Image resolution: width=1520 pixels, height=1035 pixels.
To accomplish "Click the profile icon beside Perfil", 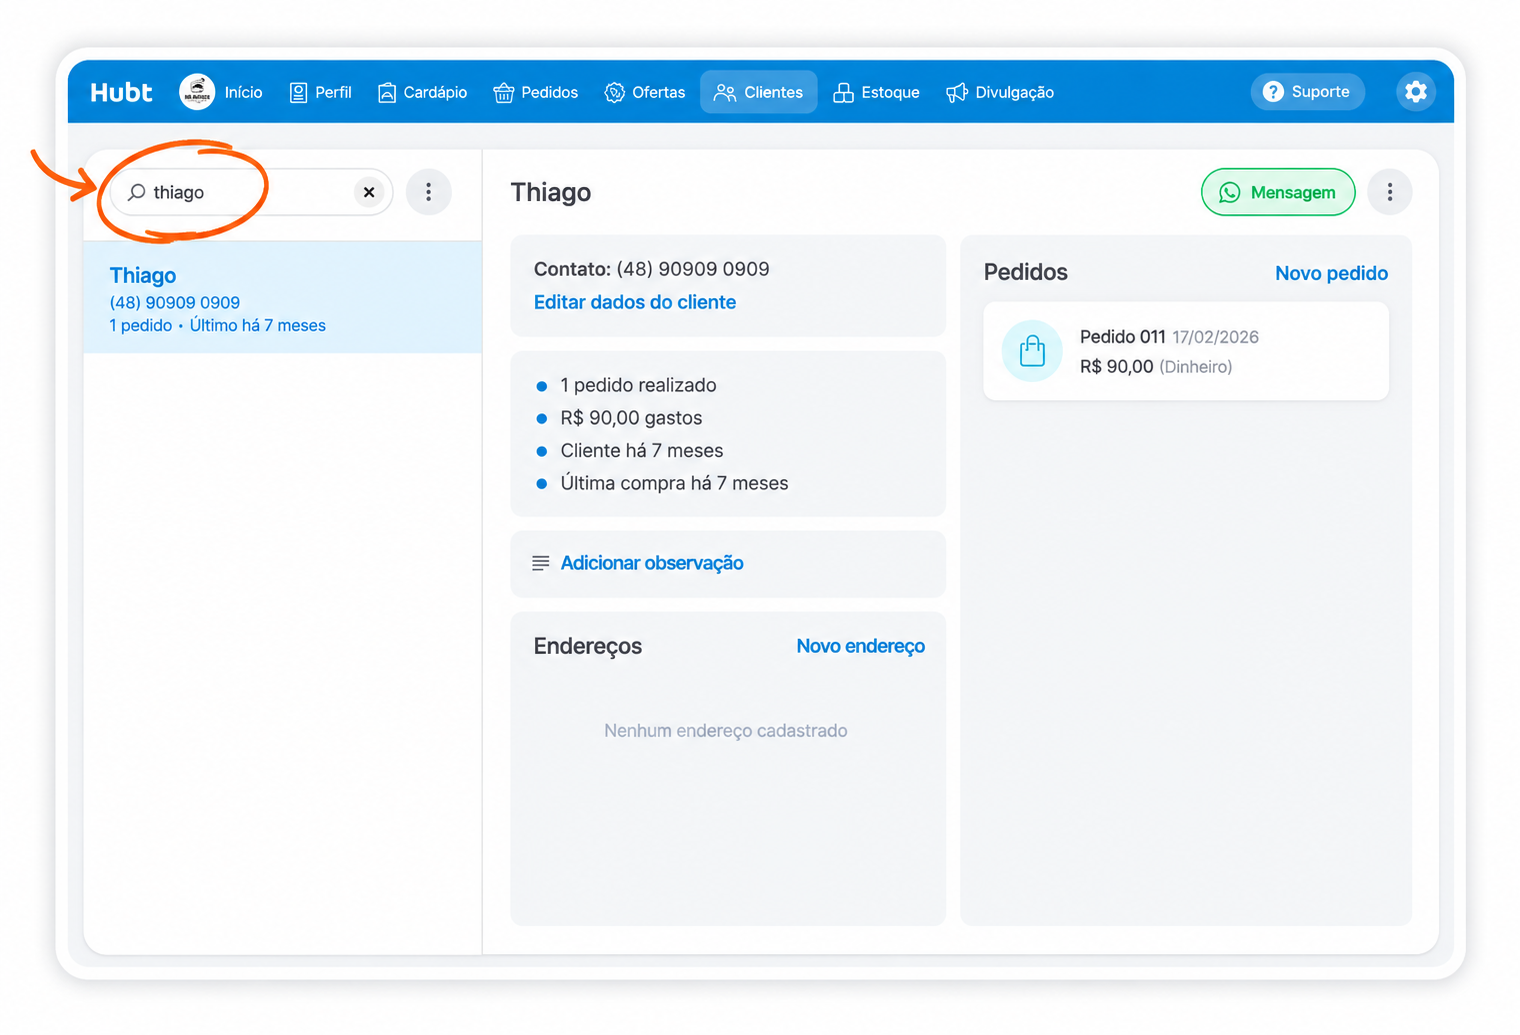I will [298, 92].
